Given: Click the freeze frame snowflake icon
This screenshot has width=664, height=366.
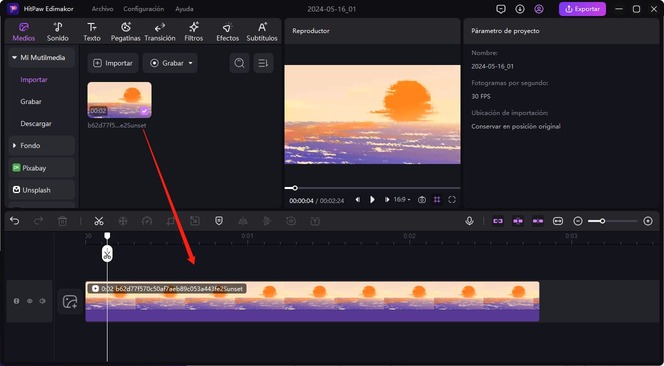Looking at the screenshot, I should [x=123, y=221].
